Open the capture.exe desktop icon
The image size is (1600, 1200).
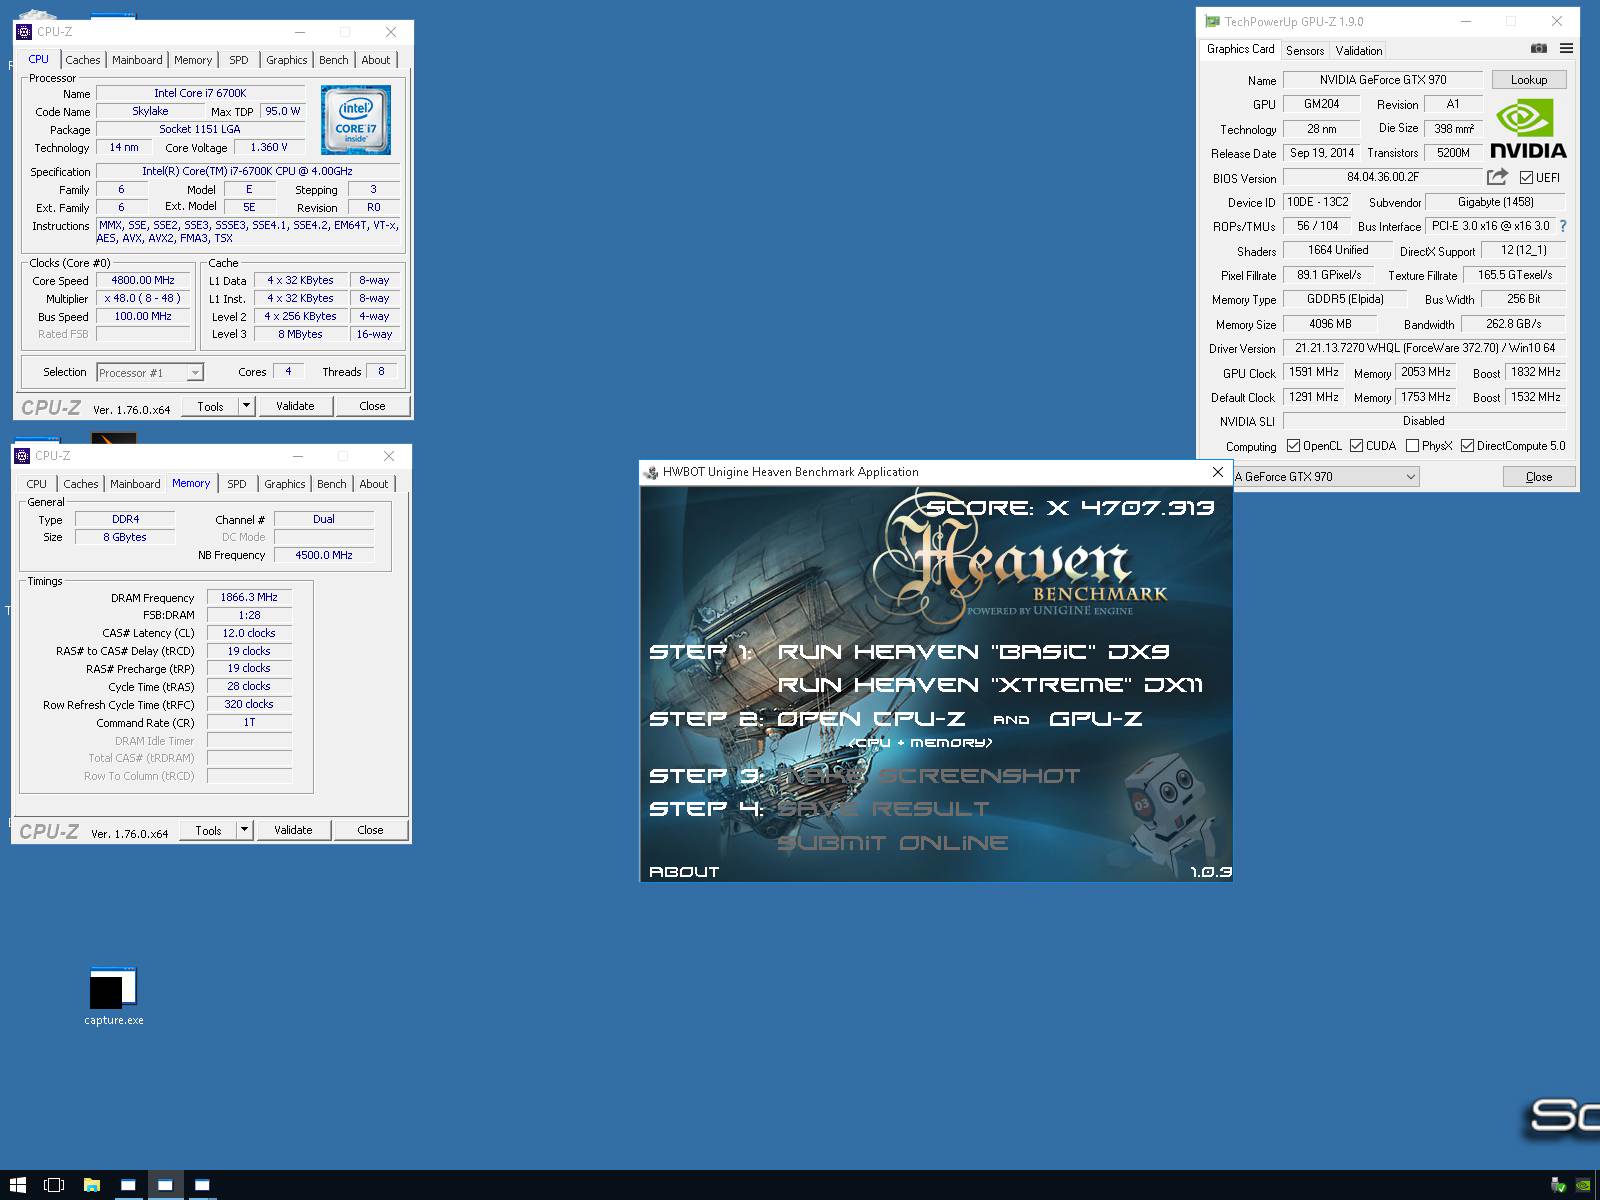click(113, 996)
